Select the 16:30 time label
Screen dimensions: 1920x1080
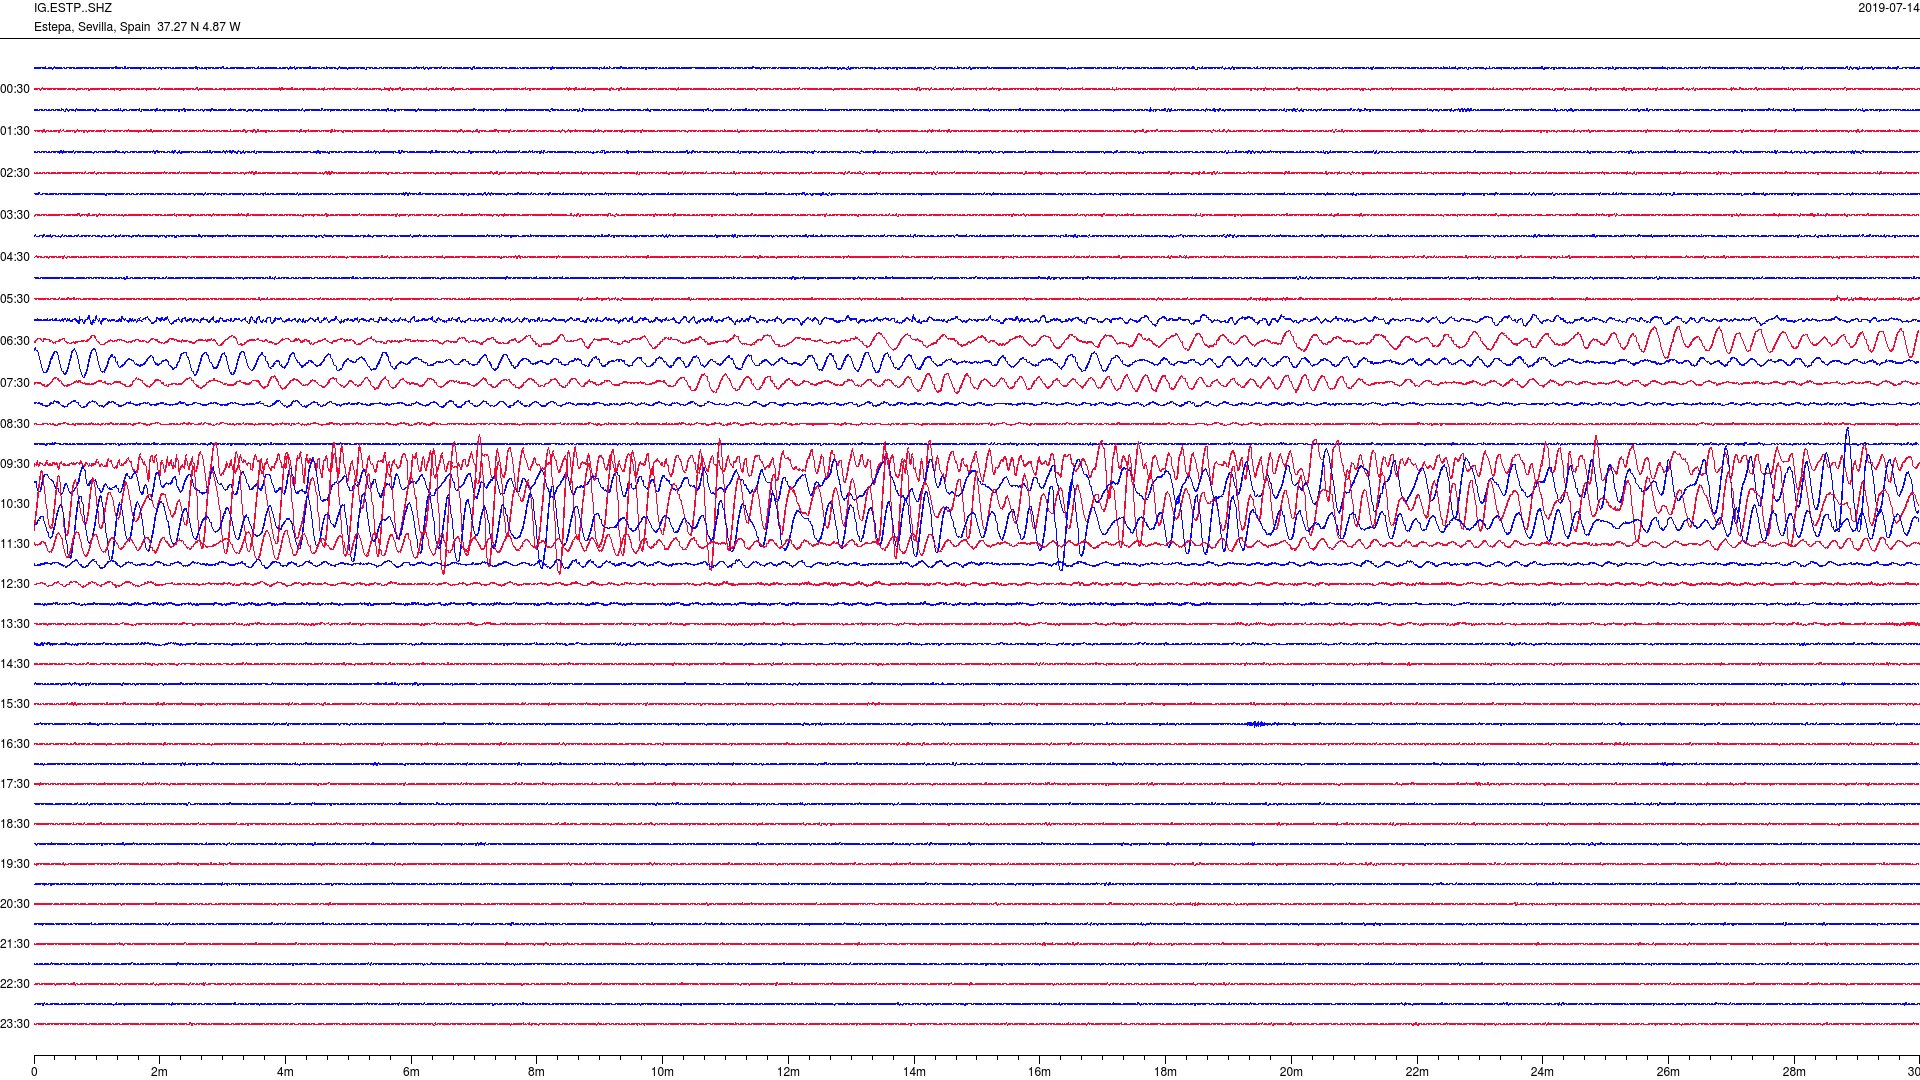(15, 744)
